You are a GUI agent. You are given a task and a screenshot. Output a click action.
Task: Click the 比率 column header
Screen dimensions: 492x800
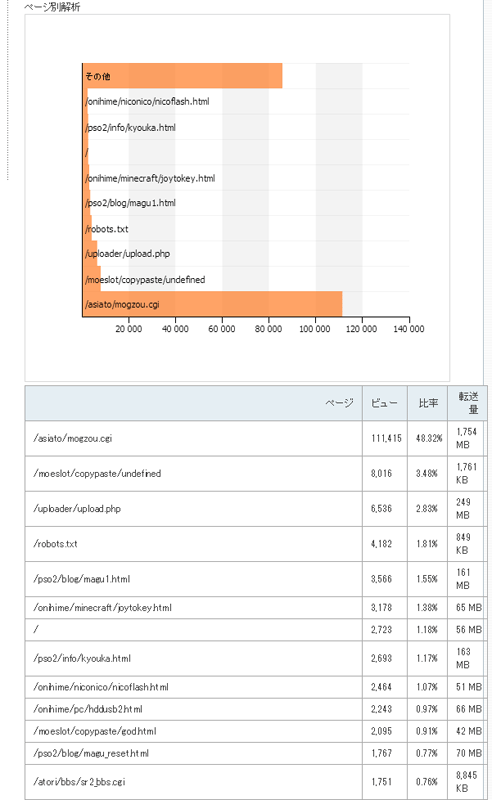click(x=428, y=403)
